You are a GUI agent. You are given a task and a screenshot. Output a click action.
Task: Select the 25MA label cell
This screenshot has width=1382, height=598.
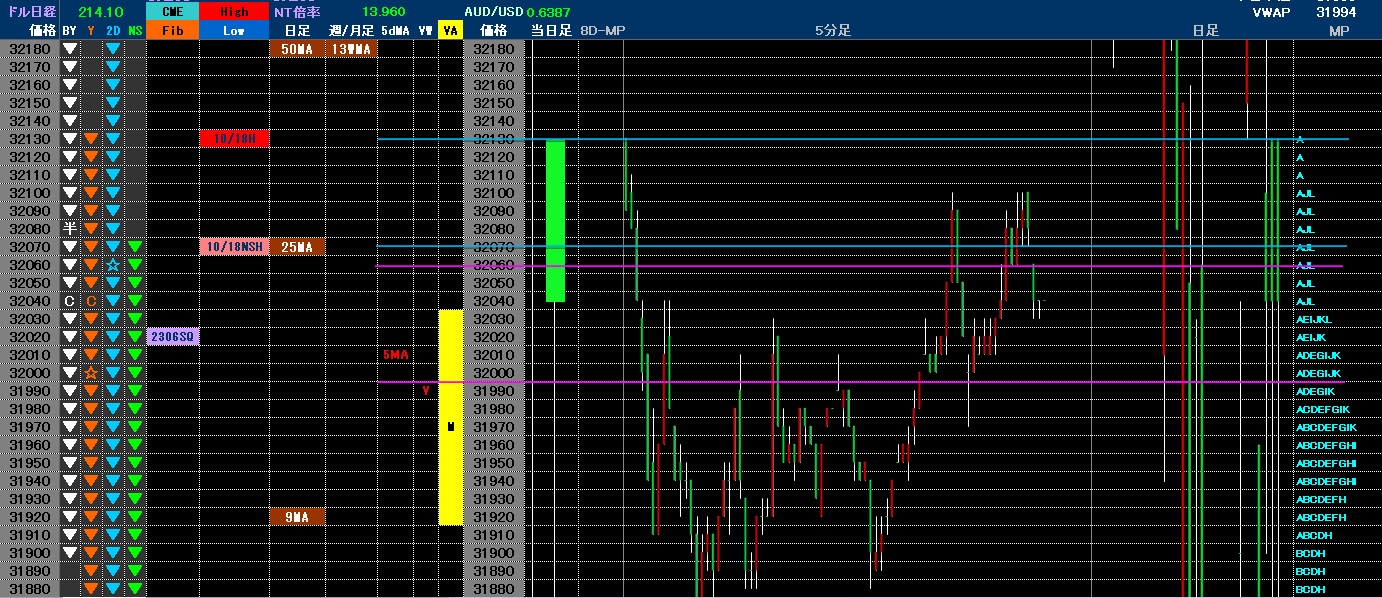(297, 247)
